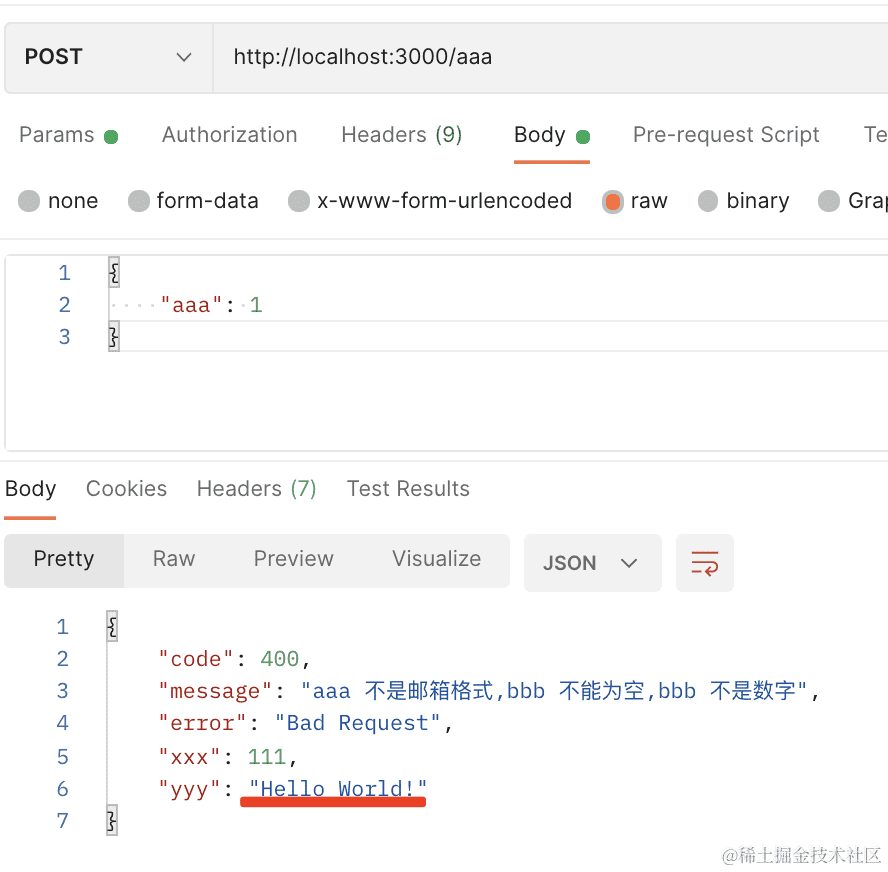Go to request Headers (9) tab
888x872 pixels.
(x=401, y=135)
